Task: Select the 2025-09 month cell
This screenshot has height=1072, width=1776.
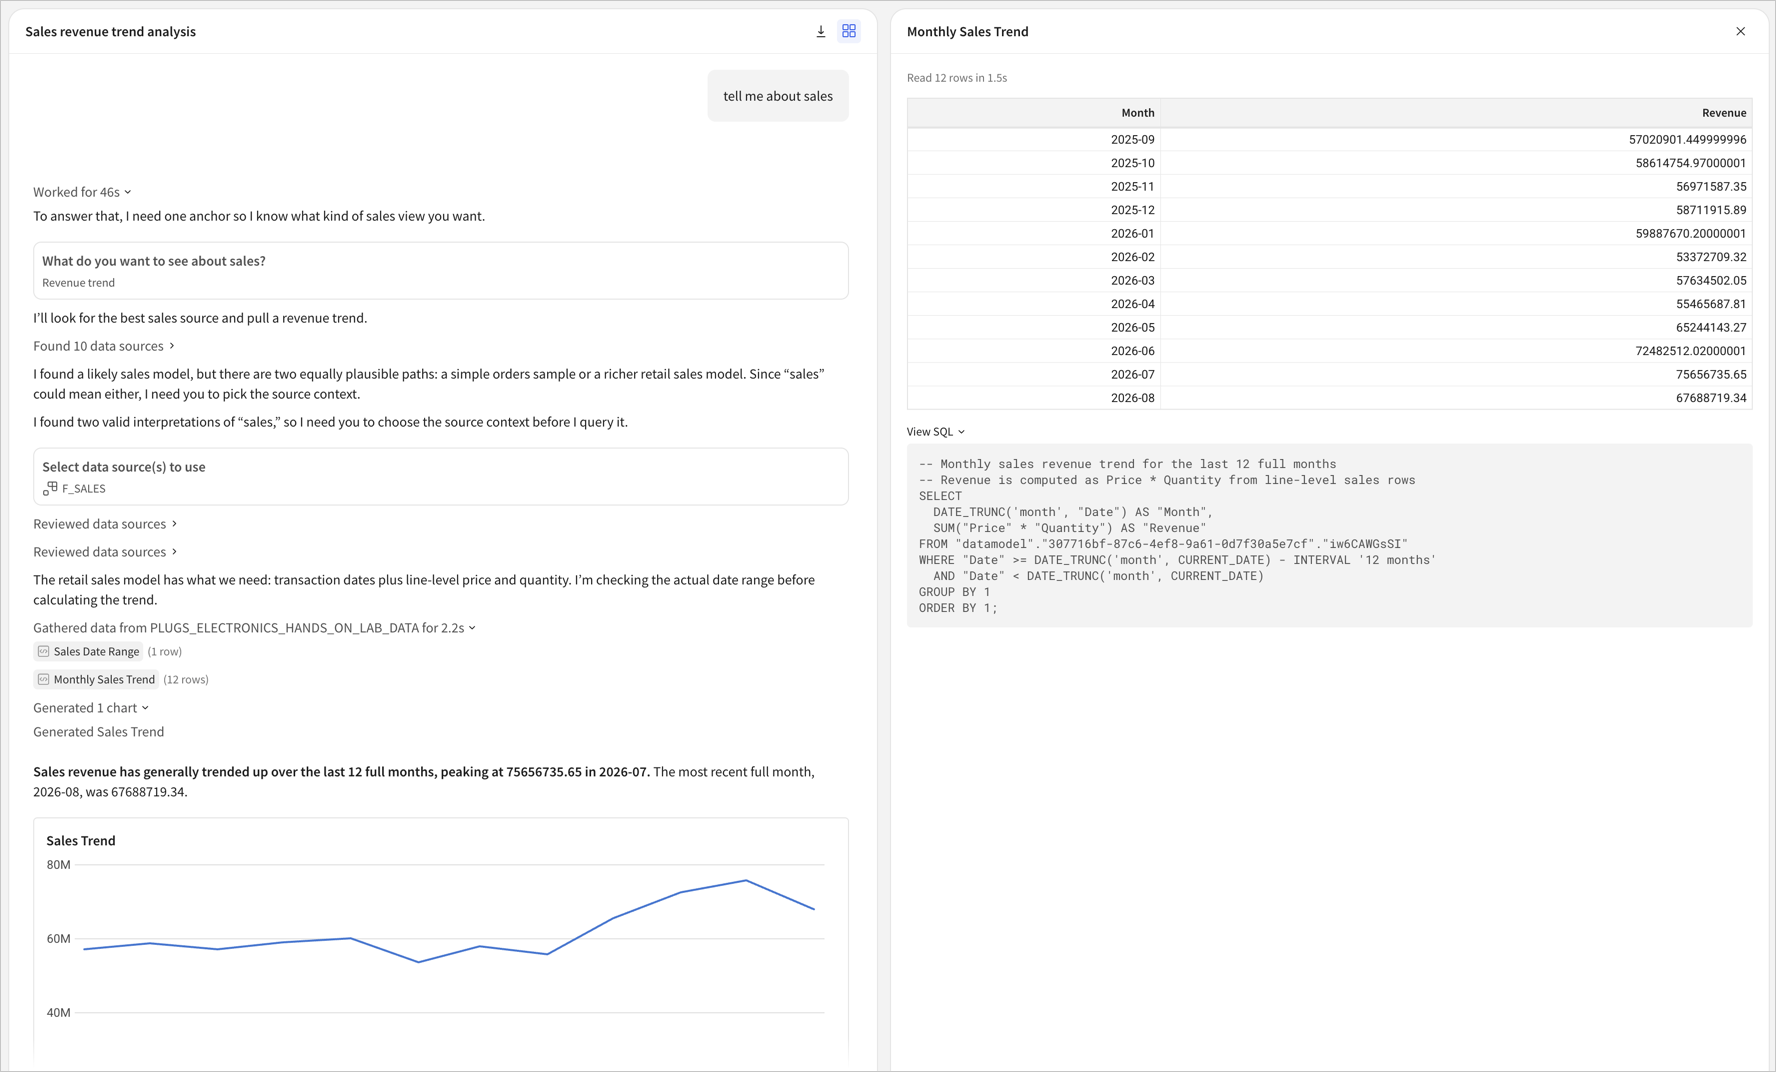Action: (1034, 140)
